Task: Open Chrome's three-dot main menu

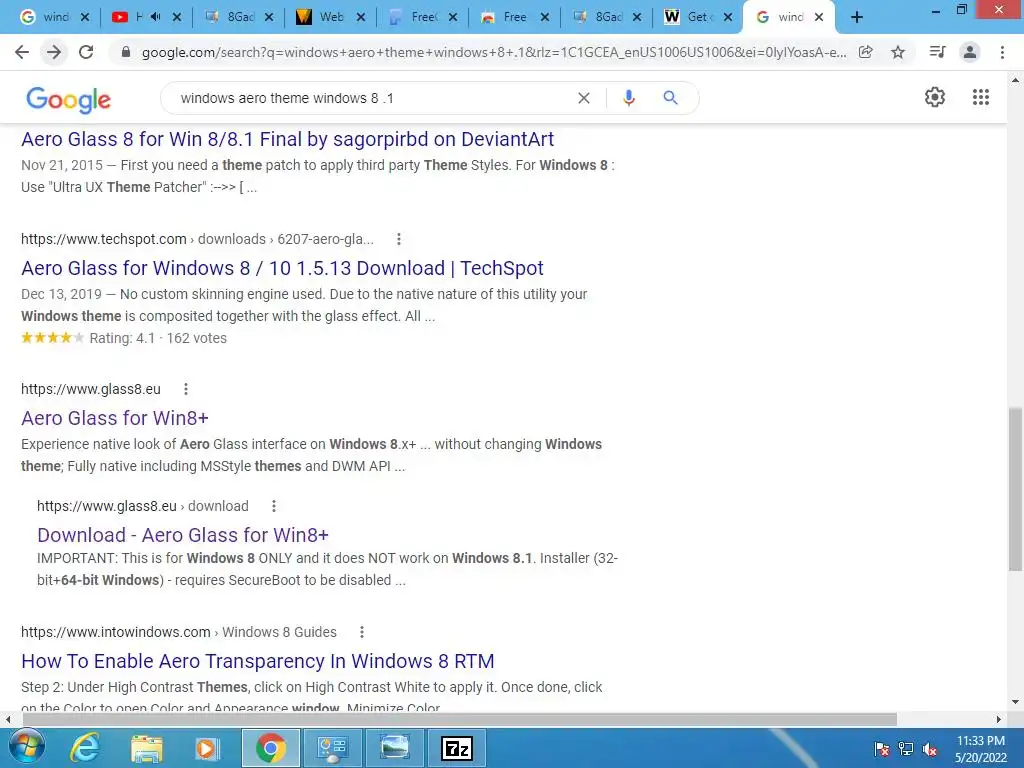Action: 1002,52
